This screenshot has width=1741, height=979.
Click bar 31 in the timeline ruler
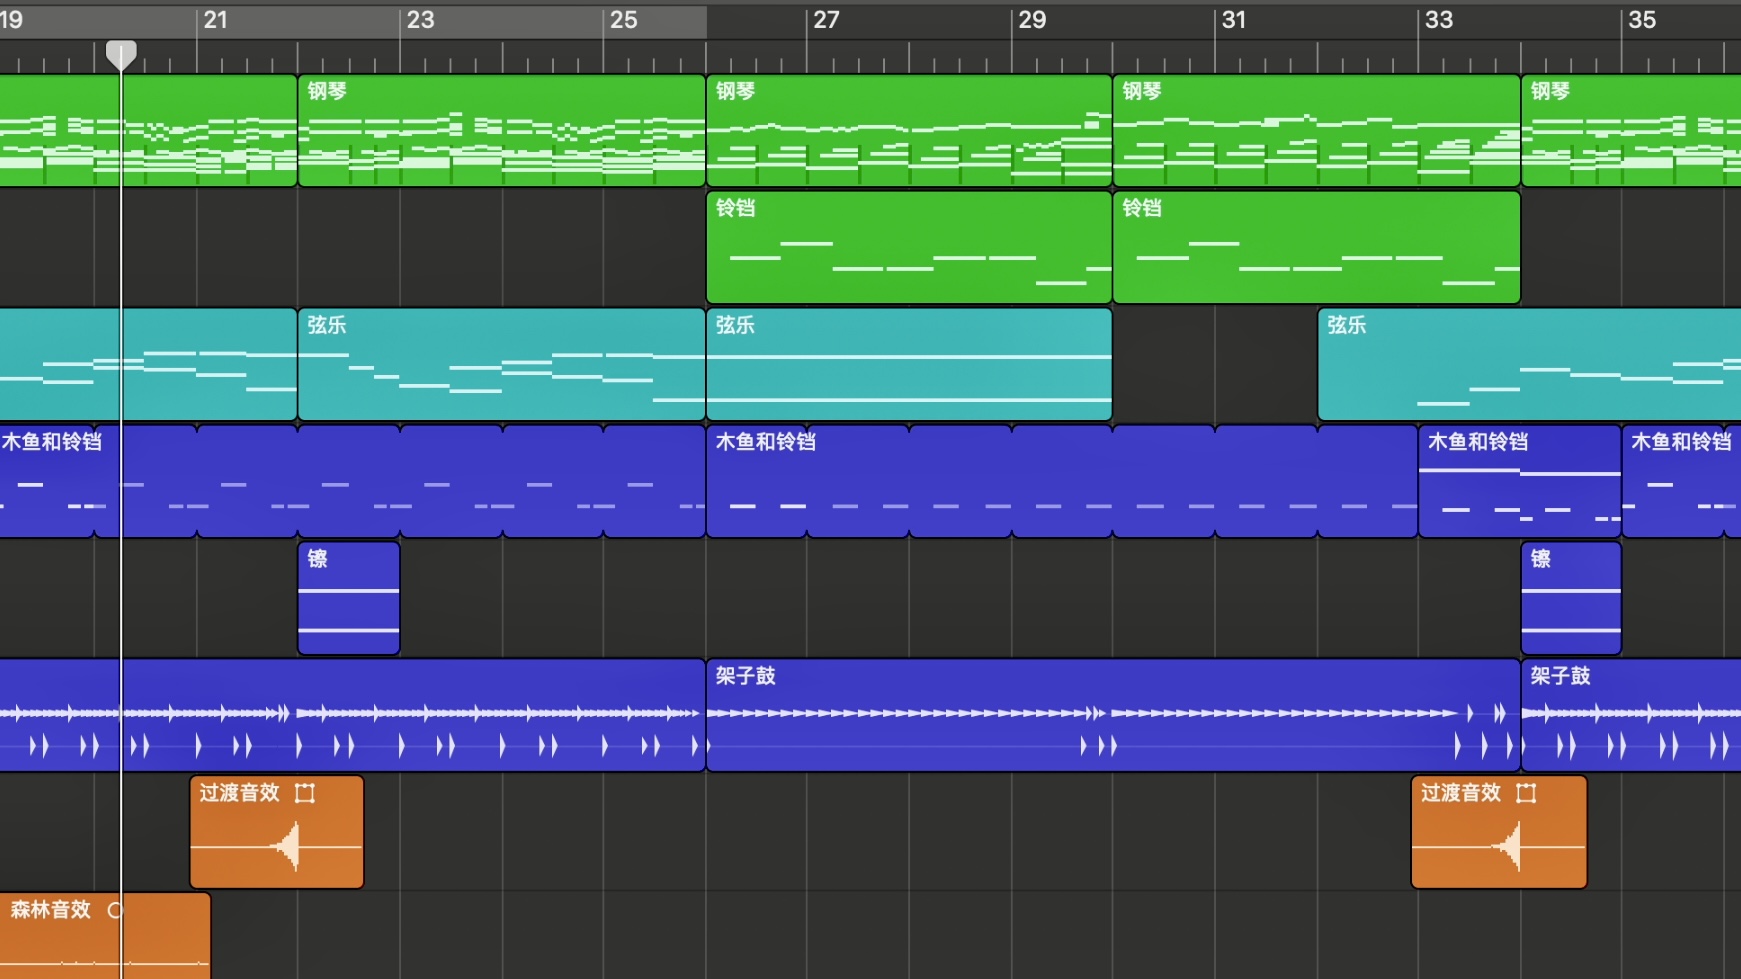(1234, 20)
